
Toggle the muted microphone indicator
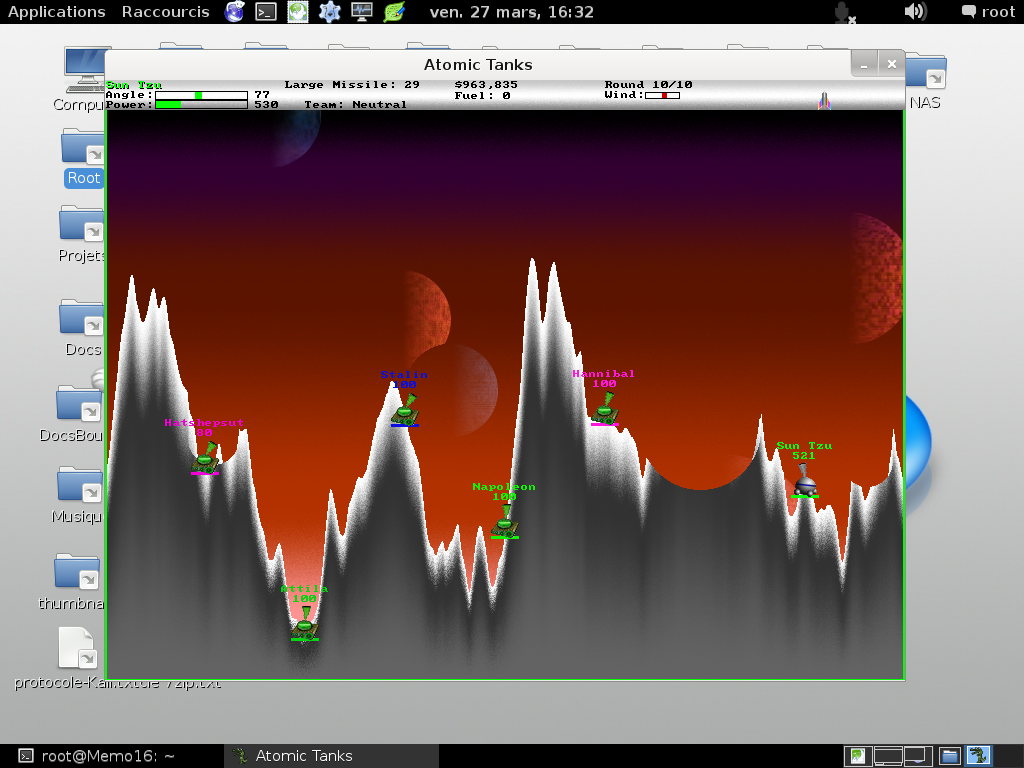pos(844,12)
